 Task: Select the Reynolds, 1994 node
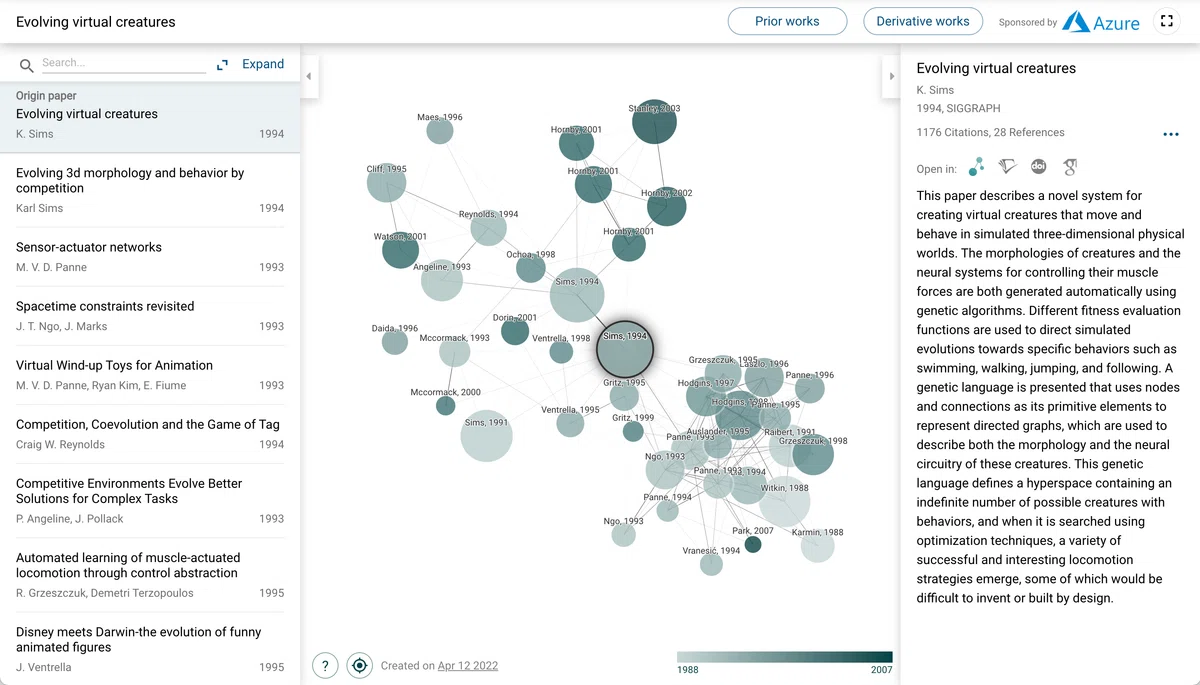pyautogui.click(x=488, y=228)
